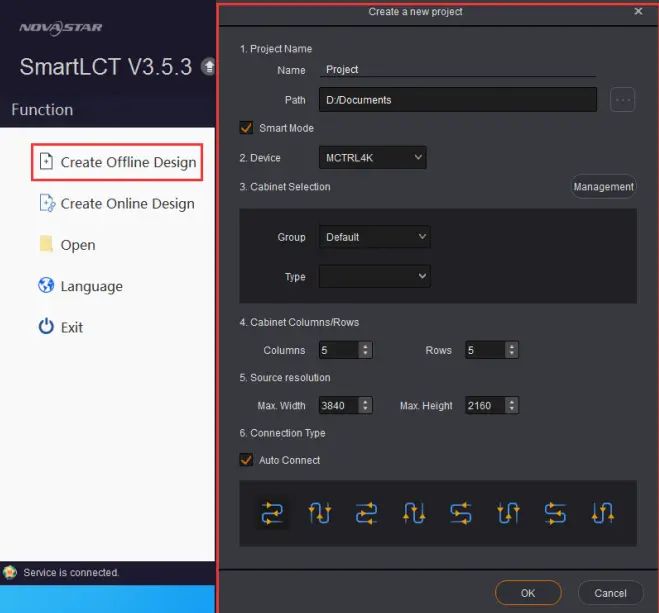Click the browse button beside the Path field
Screen dimensions: 659x613
[x=622, y=100]
